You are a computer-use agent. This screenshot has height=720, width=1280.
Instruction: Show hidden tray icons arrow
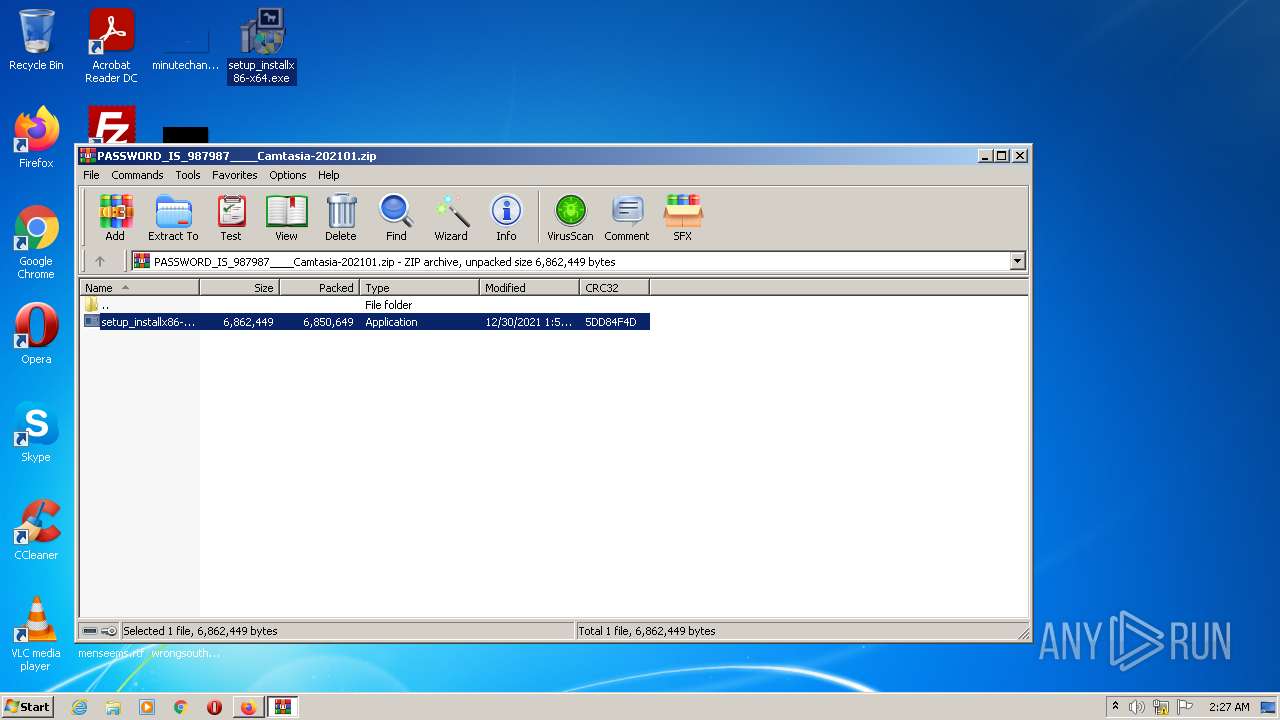1115,707
